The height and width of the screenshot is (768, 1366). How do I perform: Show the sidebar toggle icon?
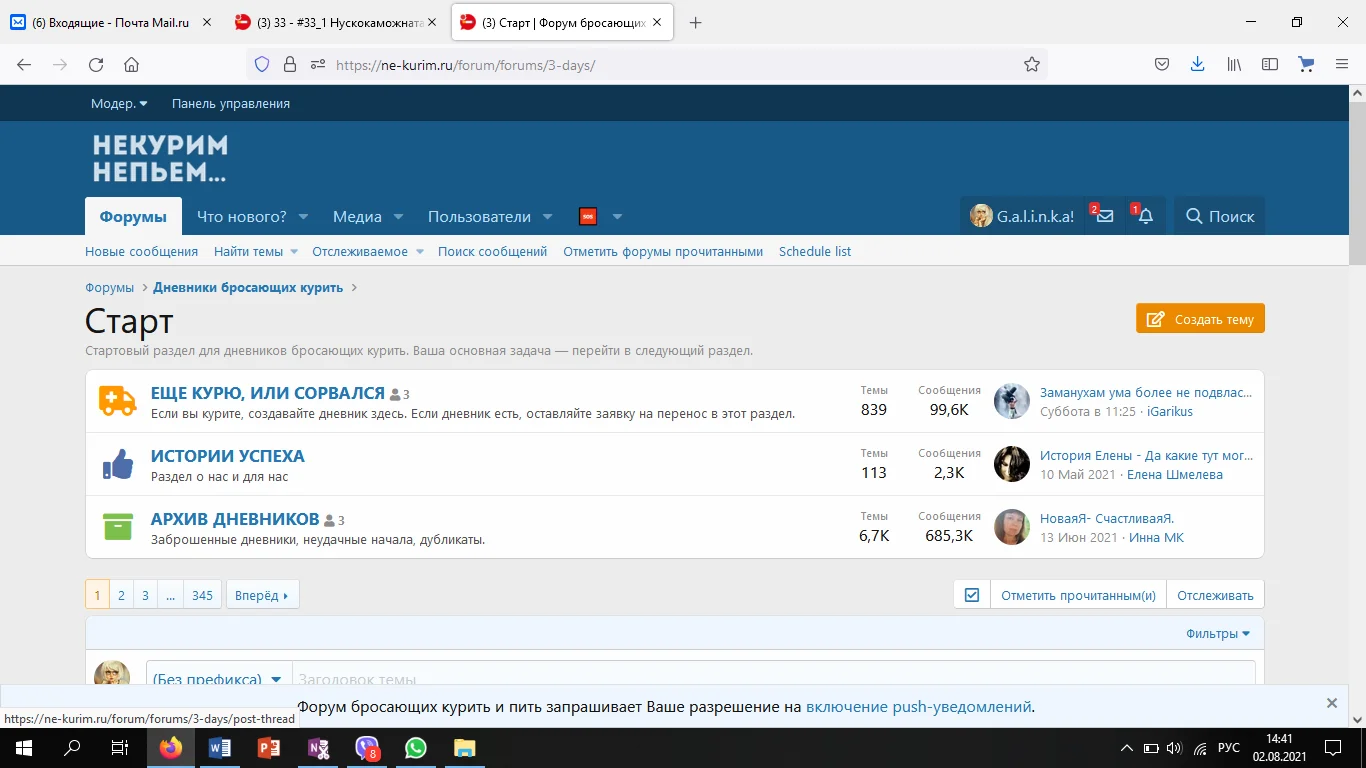point(1270,64)
